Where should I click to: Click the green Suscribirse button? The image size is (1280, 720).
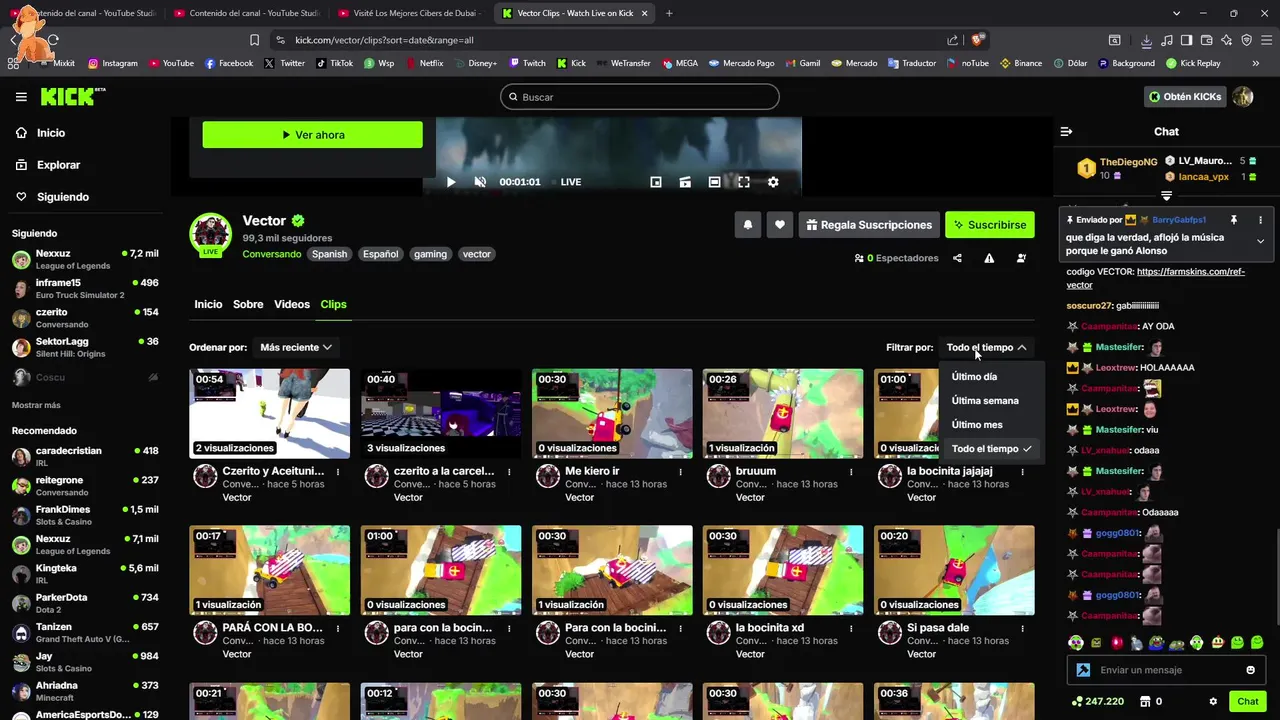point(990,225)
